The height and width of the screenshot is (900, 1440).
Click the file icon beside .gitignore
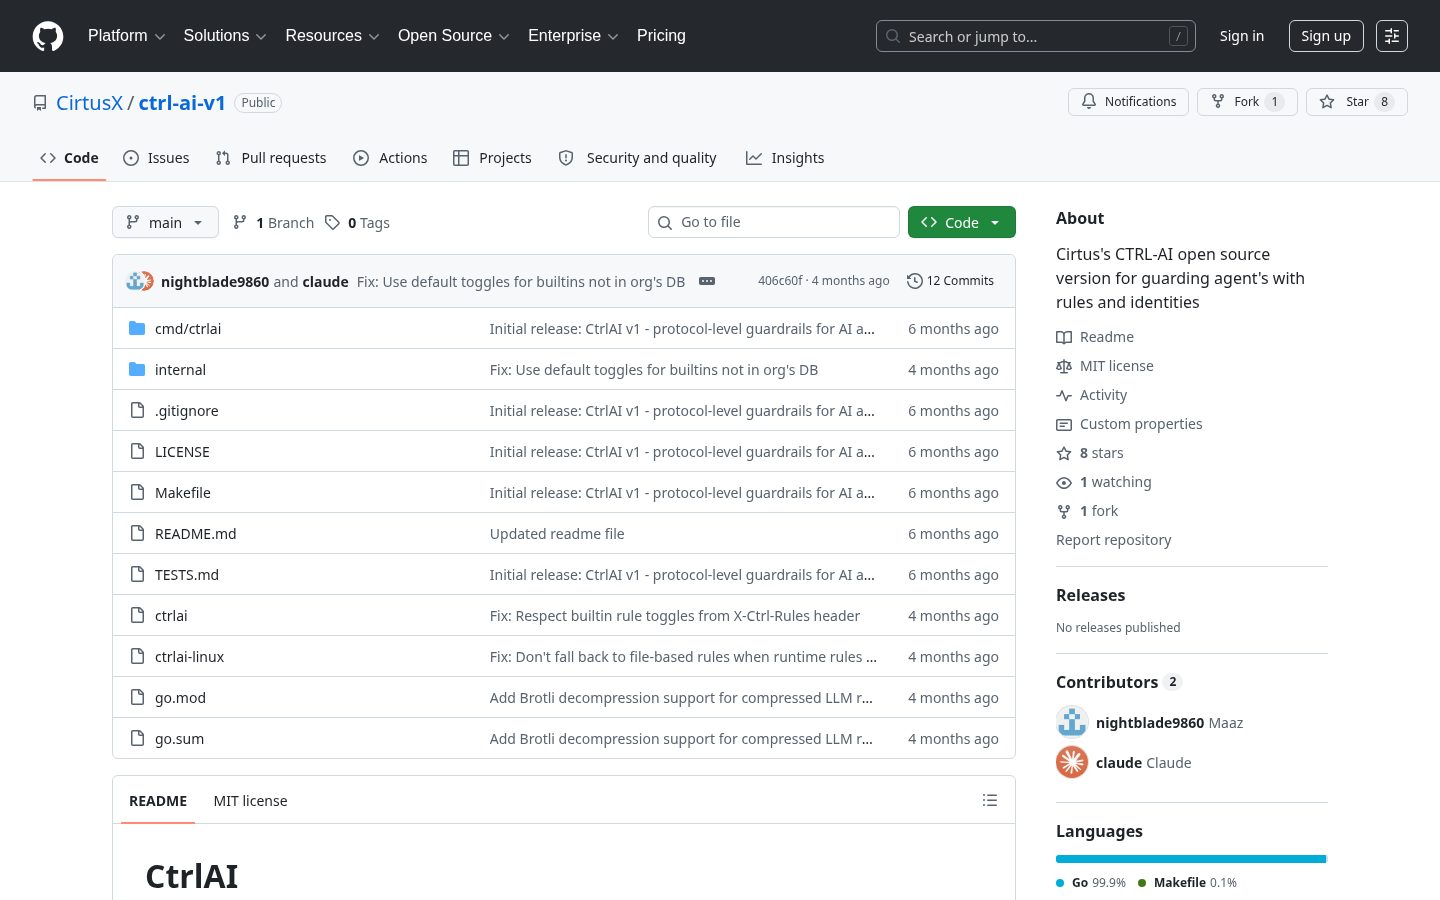(137, 411)
